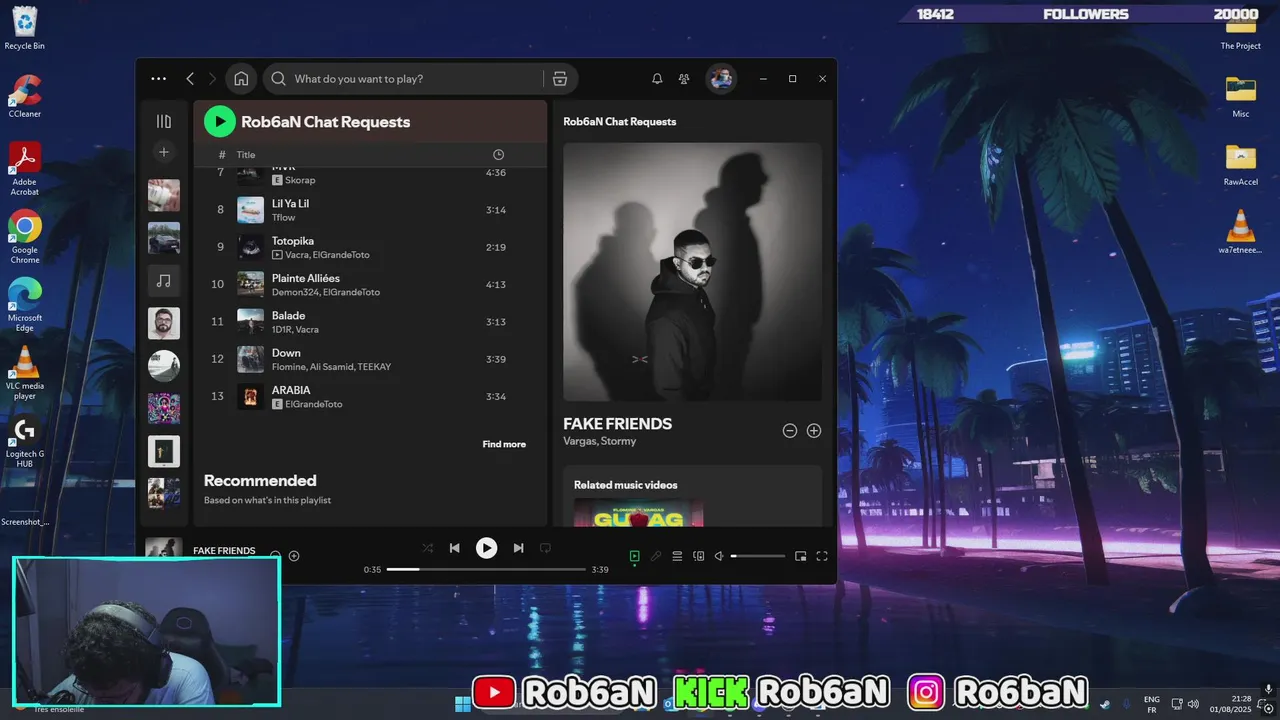Viewport: 1280px width, 720px height.
Task: Open Spotify Home
Action: (241, 79)
